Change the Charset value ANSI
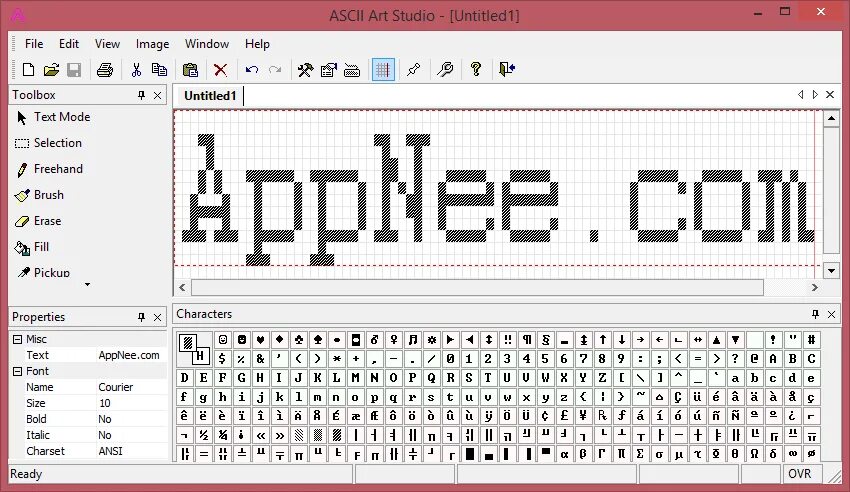The height and width of the screenshot is (492, 850). click(131, 451)
